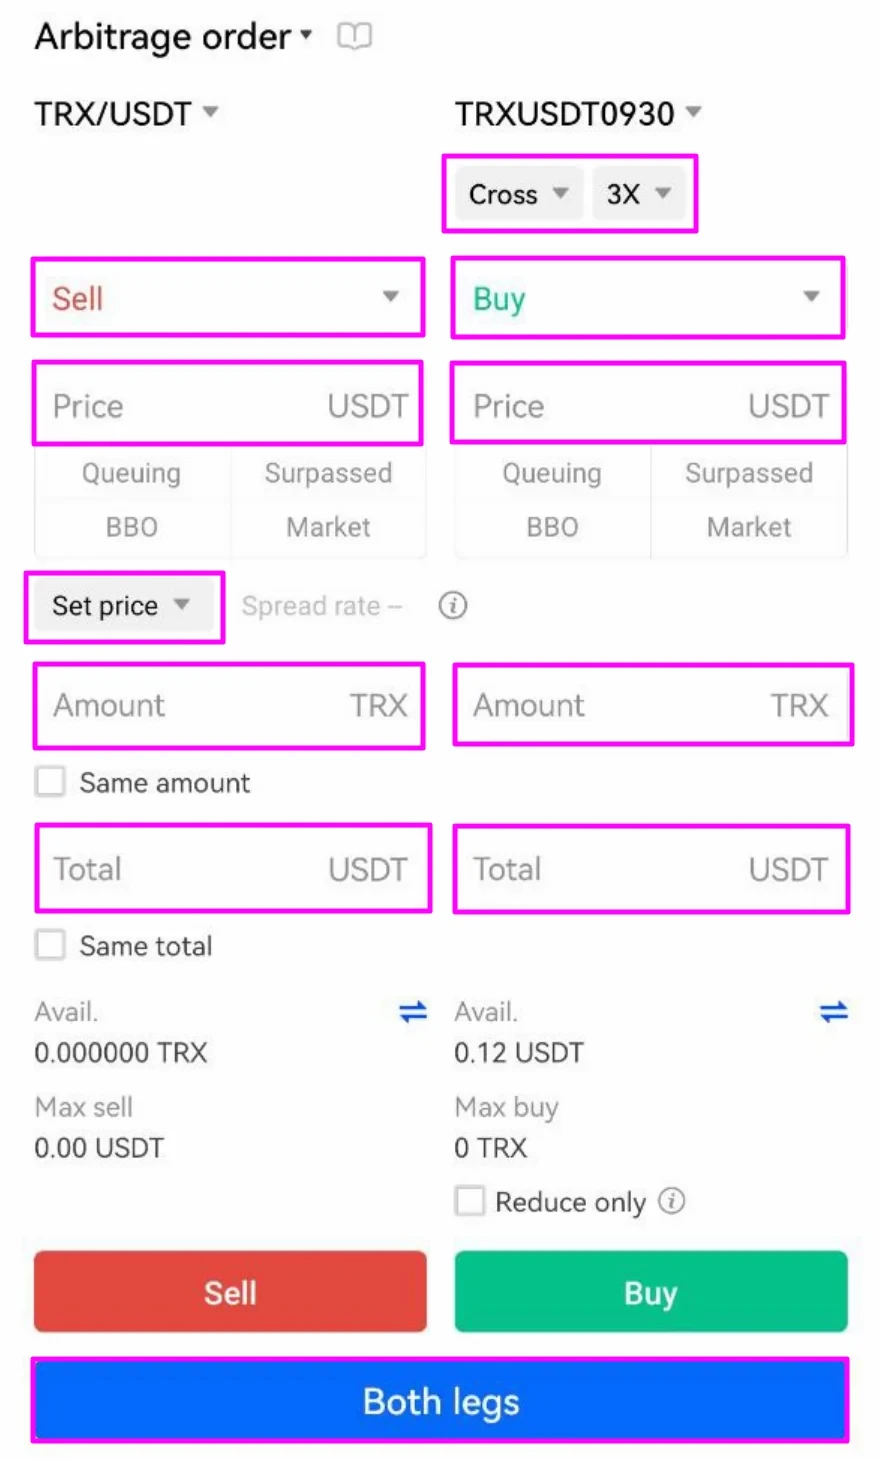This screenshot has width=881, height=1459.
Task: Click the Spread rate info icon
Action: (453, 605)
